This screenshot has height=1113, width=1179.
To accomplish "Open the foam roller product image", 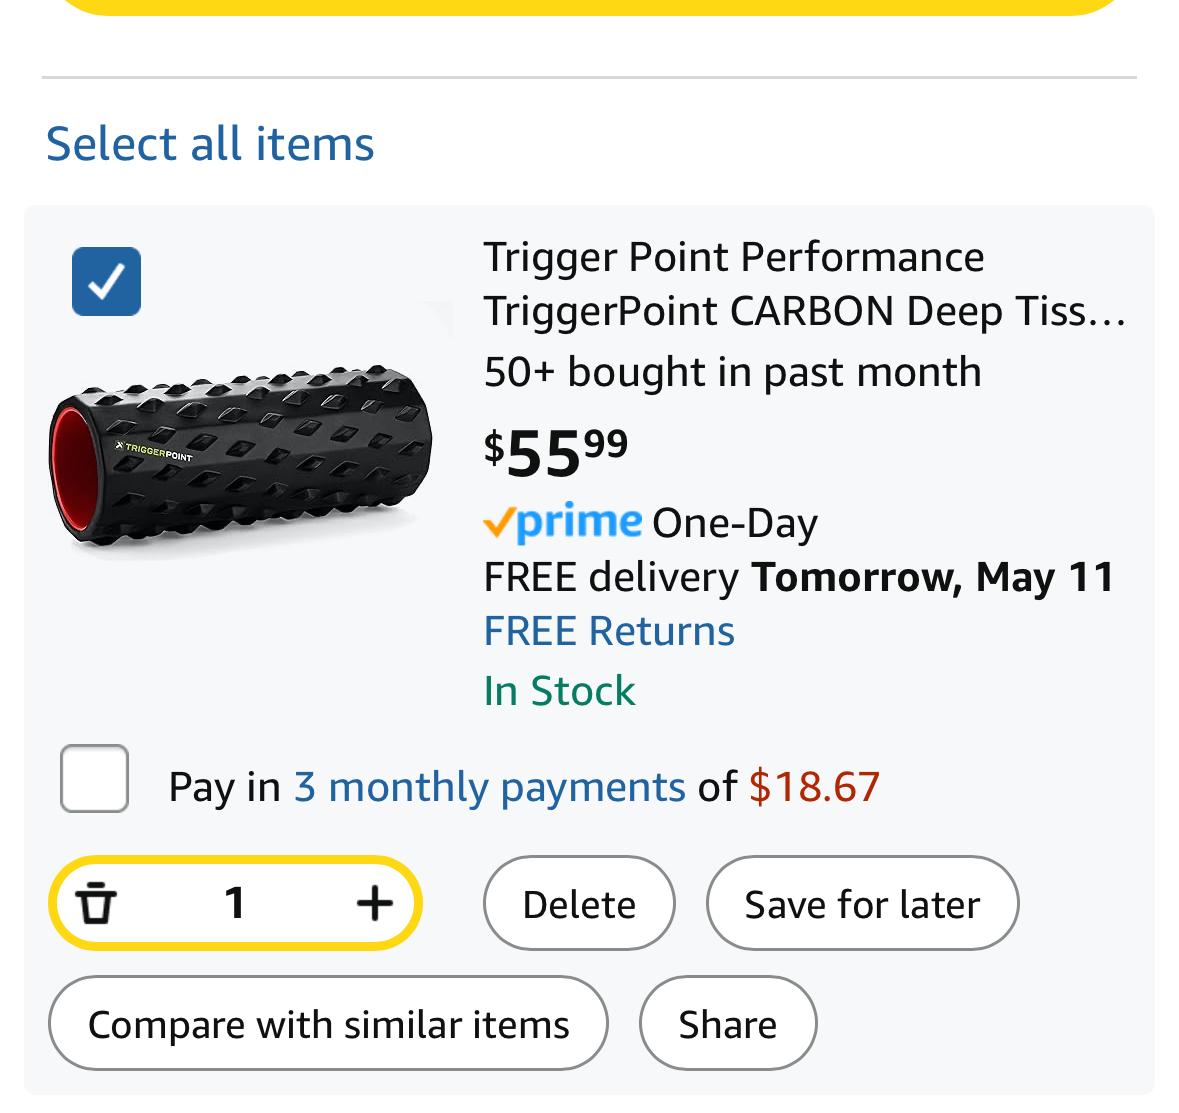I will pos(241,456).
